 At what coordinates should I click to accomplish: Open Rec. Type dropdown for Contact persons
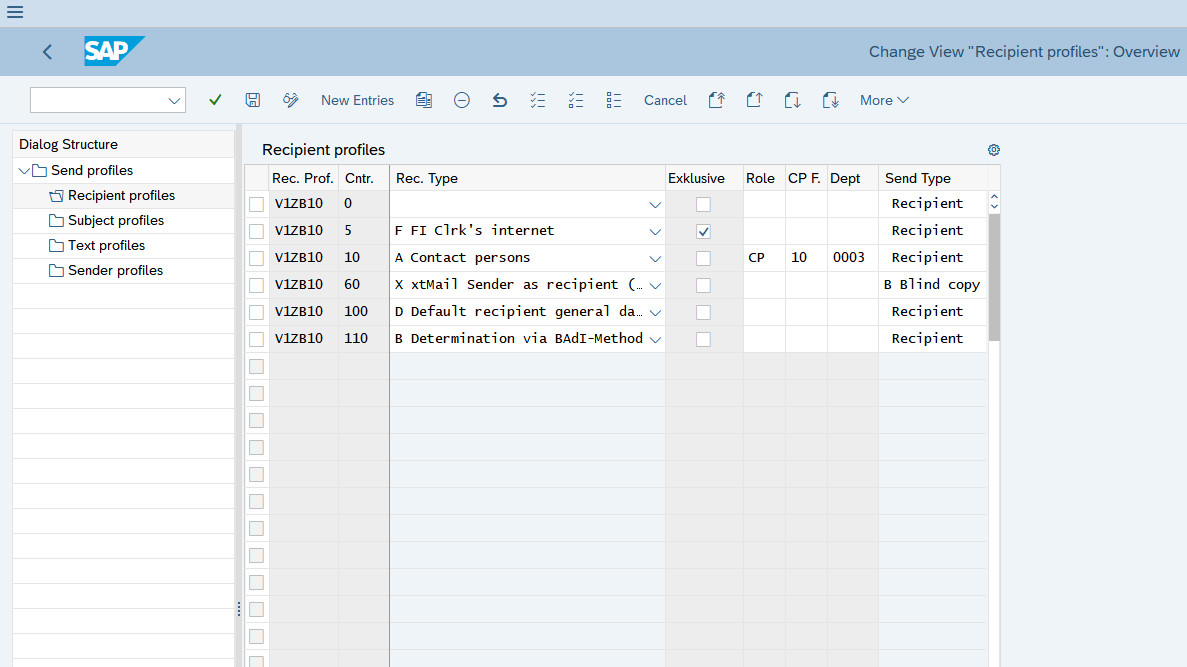[x=655, y=258]
